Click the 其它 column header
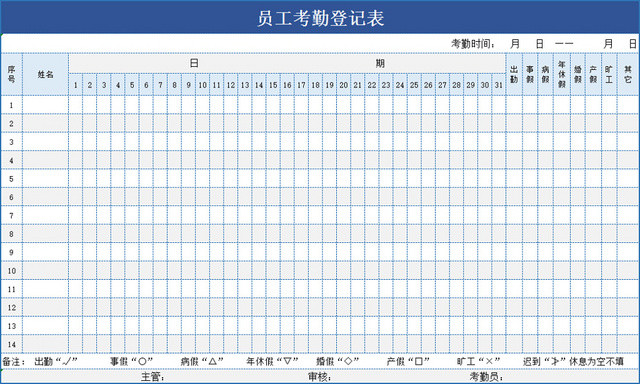Viewport: 640px width, 384px height. tap(628, 74)
